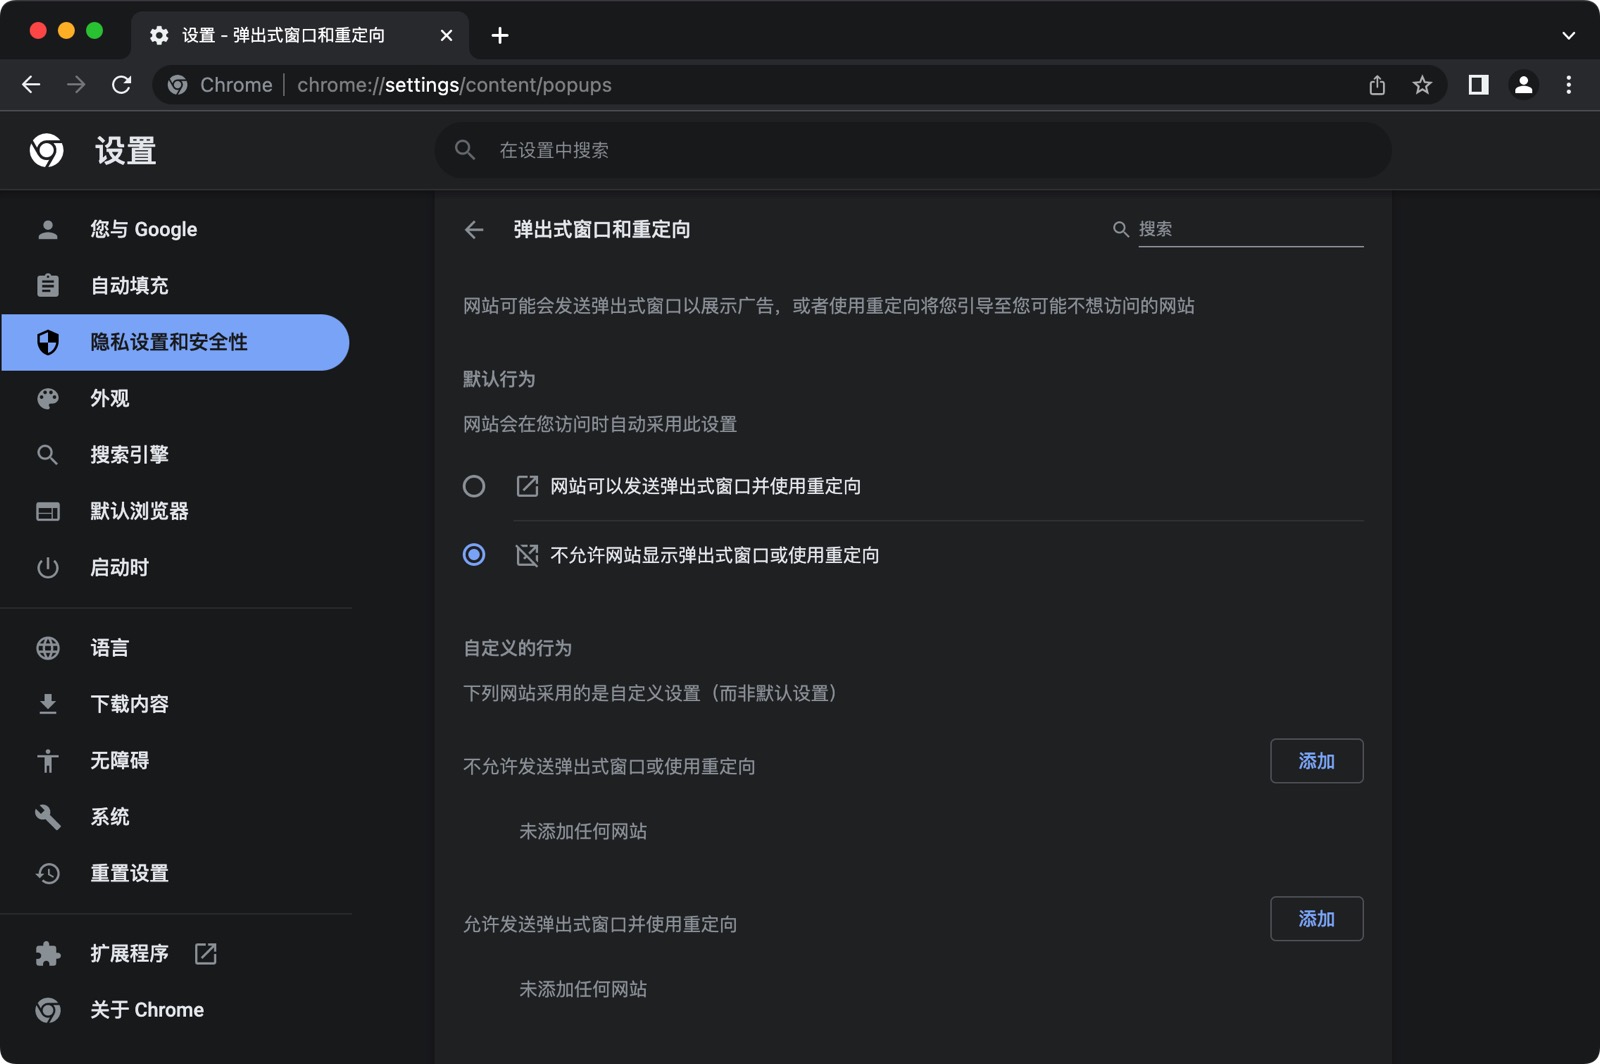
Task: Open the side panel icon
Action: [x=1478, y=85]
